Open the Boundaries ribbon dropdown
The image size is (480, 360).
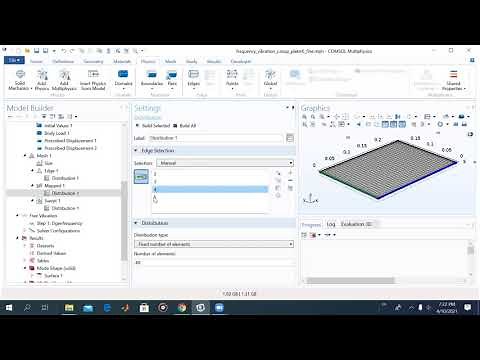[x=152, y=80]
